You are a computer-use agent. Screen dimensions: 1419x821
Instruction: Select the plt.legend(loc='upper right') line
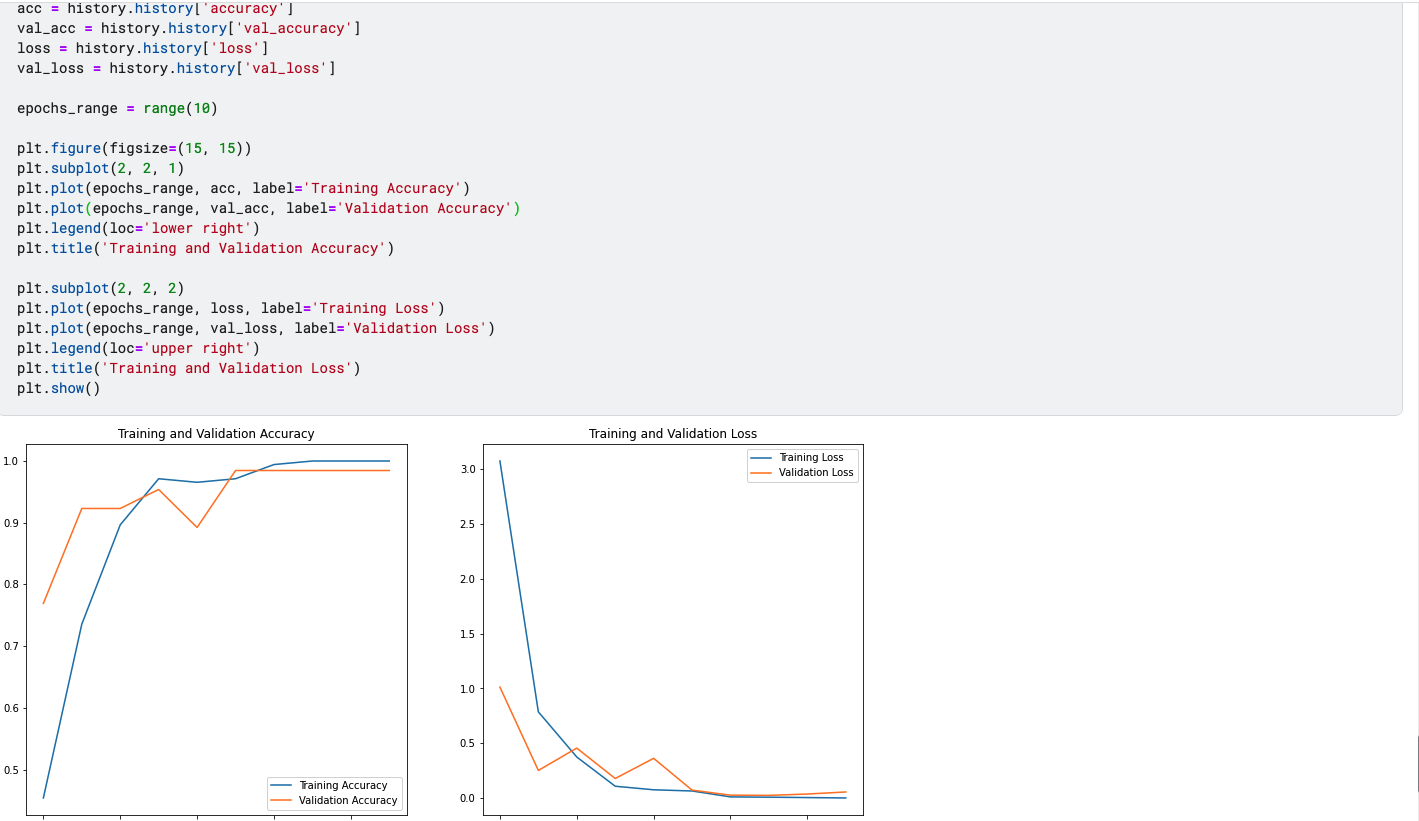pyautogui.click(x=138, y=348)
